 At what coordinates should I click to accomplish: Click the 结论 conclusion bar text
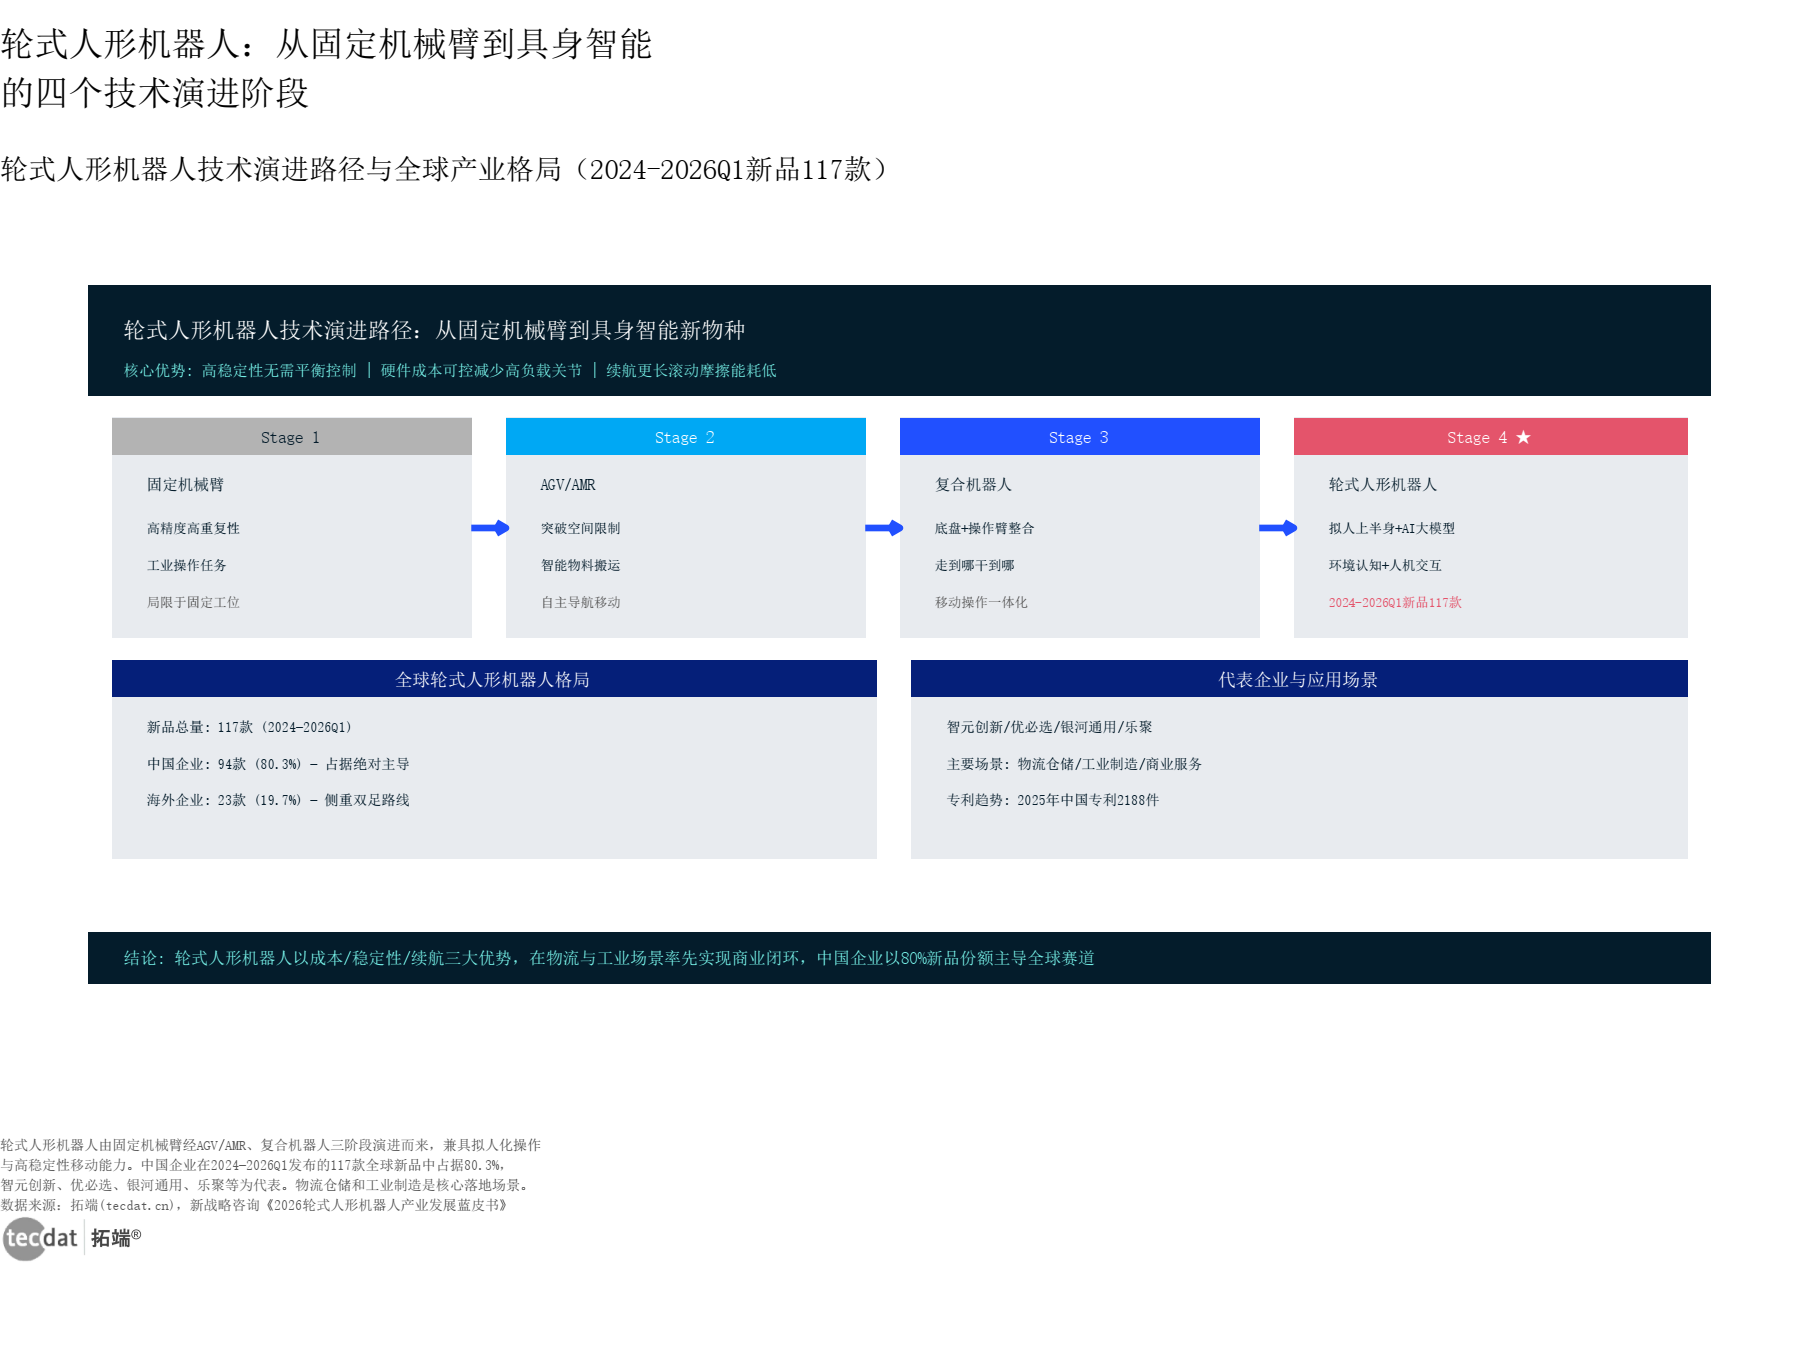(x=609, y=958)
